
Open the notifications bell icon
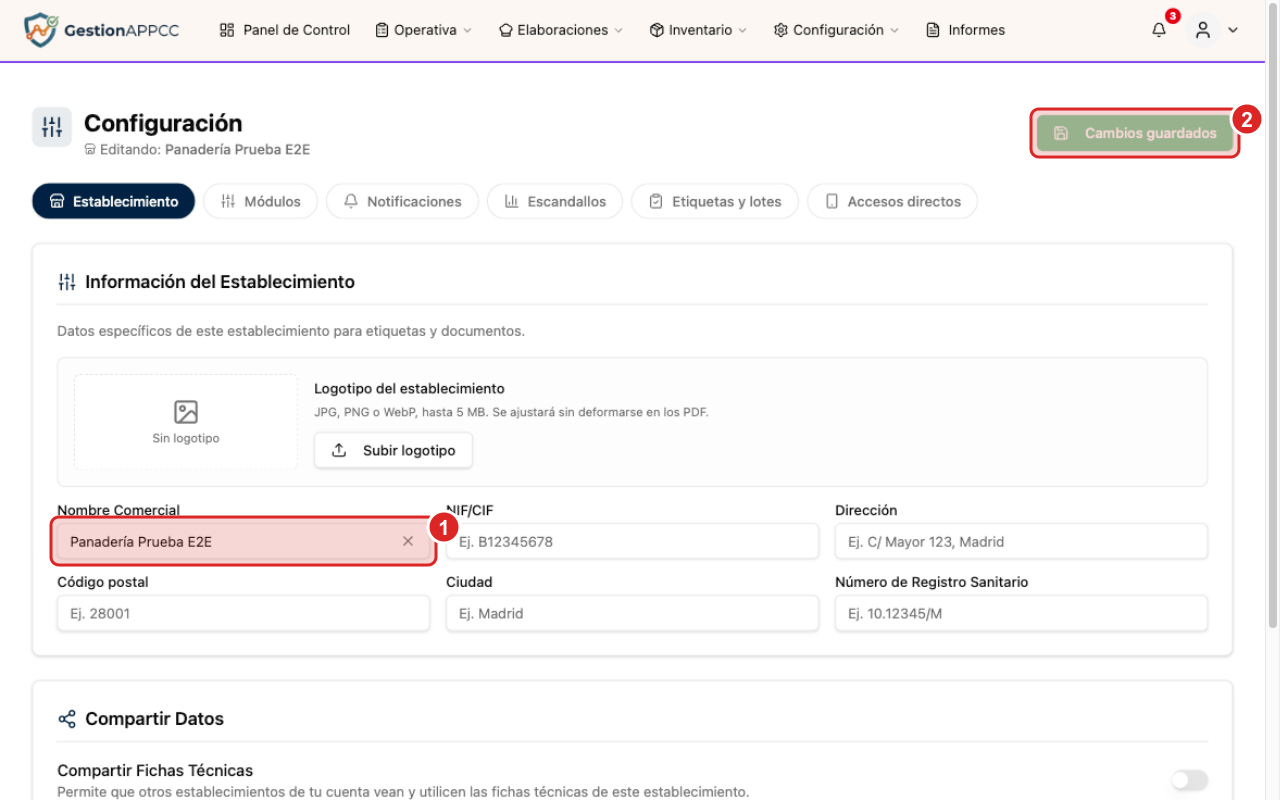click(x=1159, y=30)
